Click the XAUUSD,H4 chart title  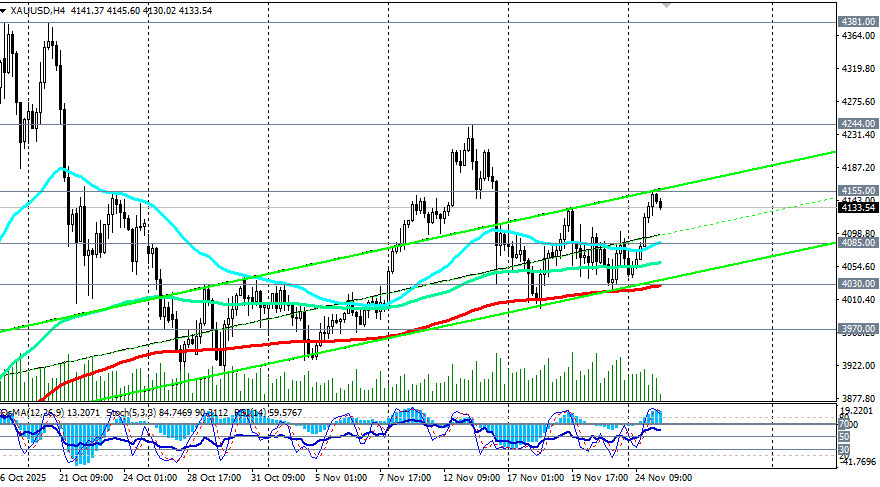point(38,10)
